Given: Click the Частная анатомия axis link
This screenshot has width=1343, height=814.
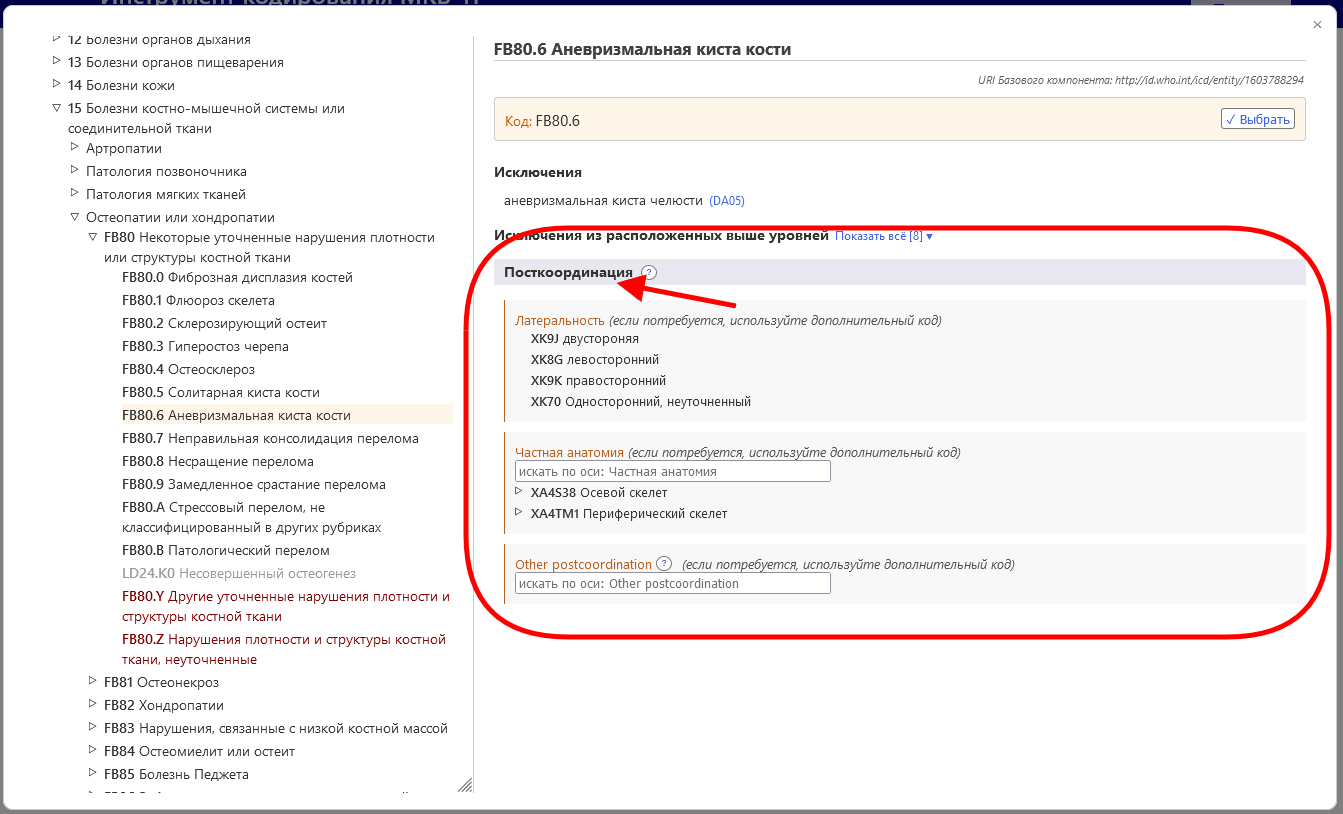Looking at the screenshot, I should click(x=569, y=452).
